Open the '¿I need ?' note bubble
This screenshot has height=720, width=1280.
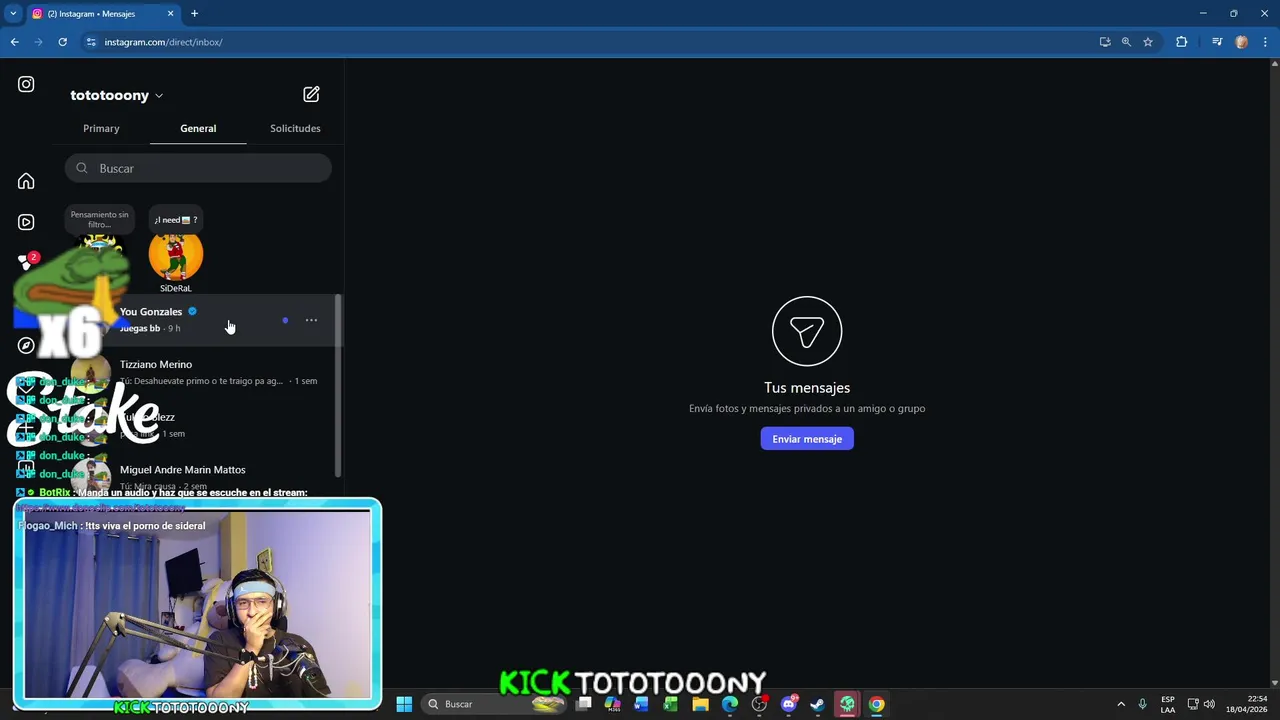(x=176, y=220)
